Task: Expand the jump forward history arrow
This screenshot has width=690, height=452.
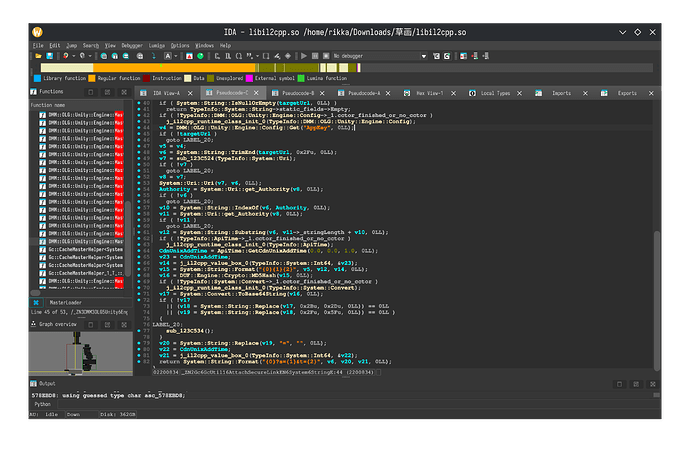Action: click(x=90, y=56)
